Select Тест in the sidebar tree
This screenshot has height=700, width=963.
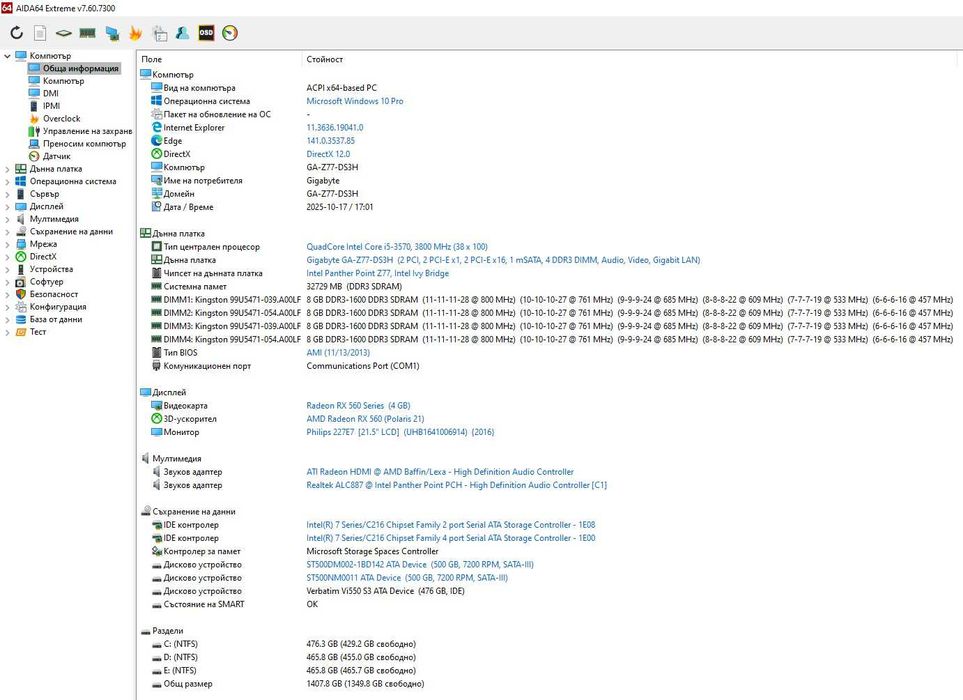tap(38, 332)
